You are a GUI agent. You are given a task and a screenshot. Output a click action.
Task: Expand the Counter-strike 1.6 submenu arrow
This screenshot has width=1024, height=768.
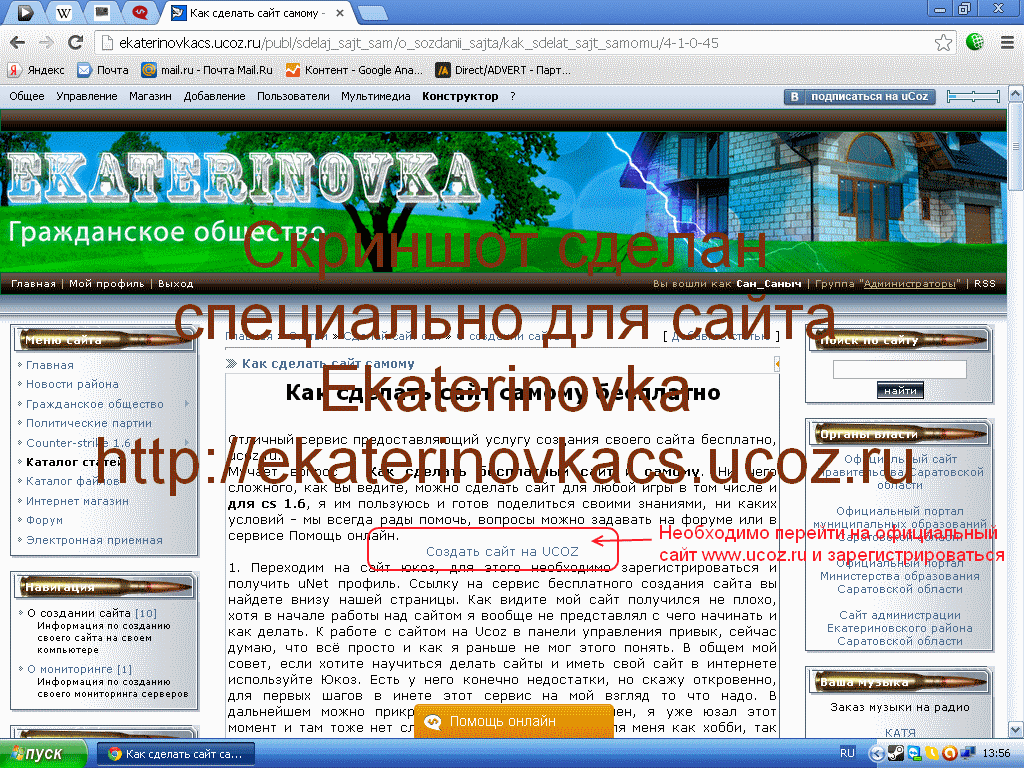(x=187, y=442)
